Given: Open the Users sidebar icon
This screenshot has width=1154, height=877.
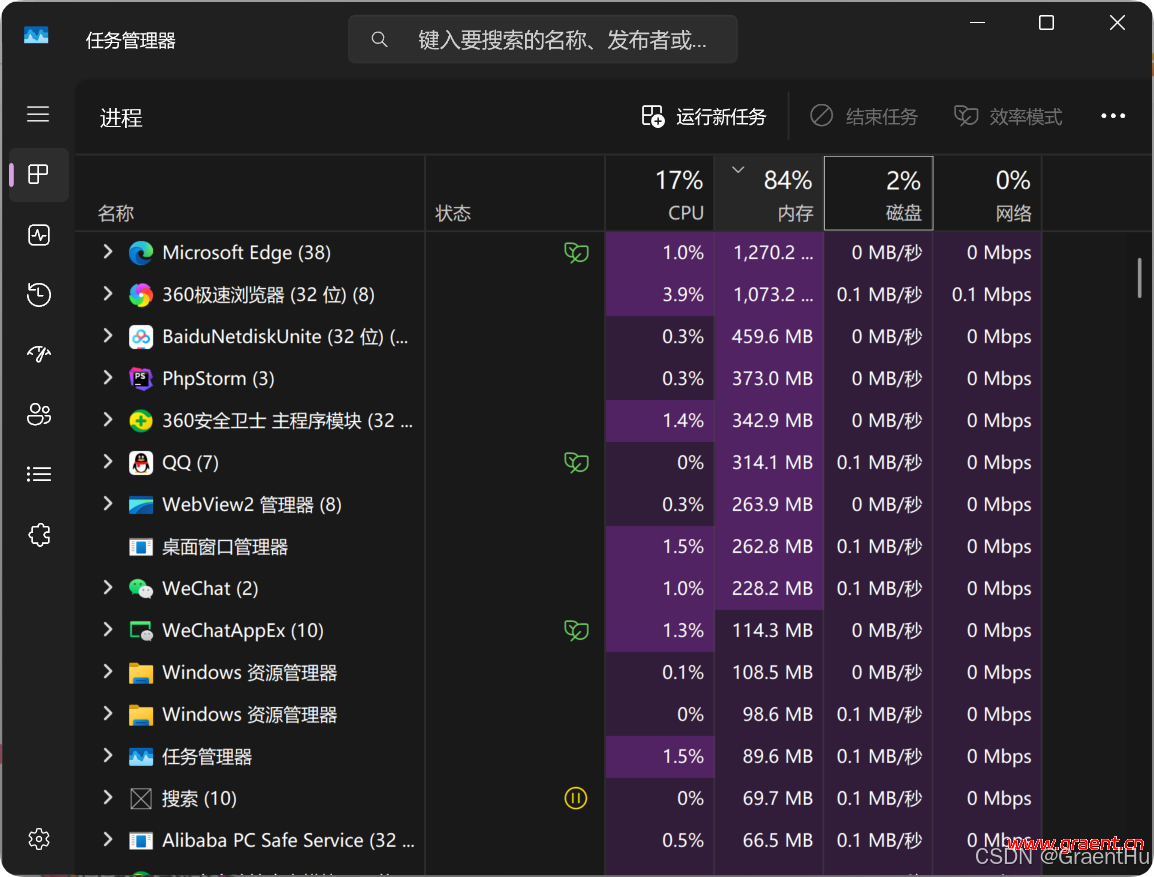Looking at the screenshot, I should coord(38,414).
